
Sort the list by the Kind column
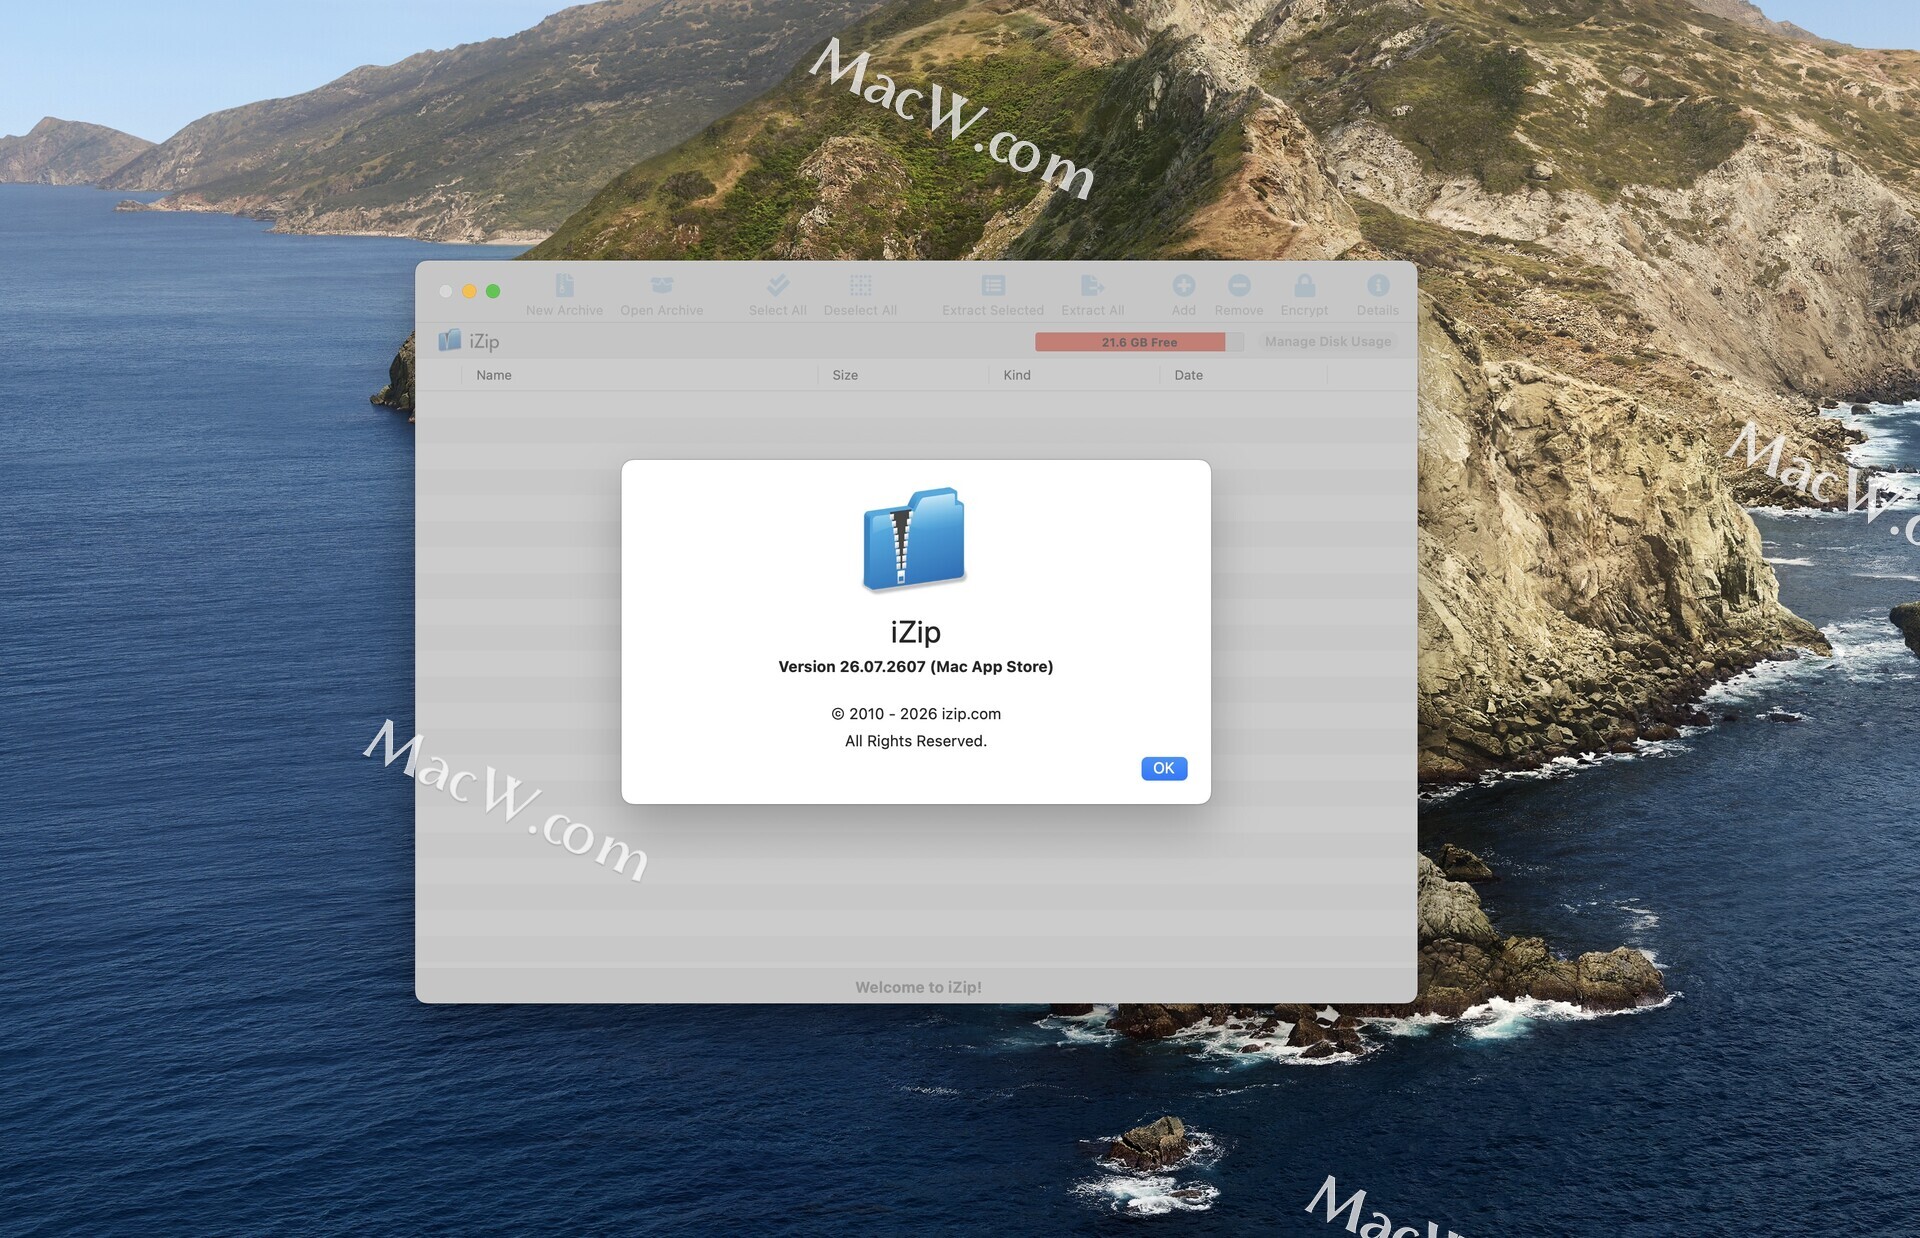coord(1074,375)
